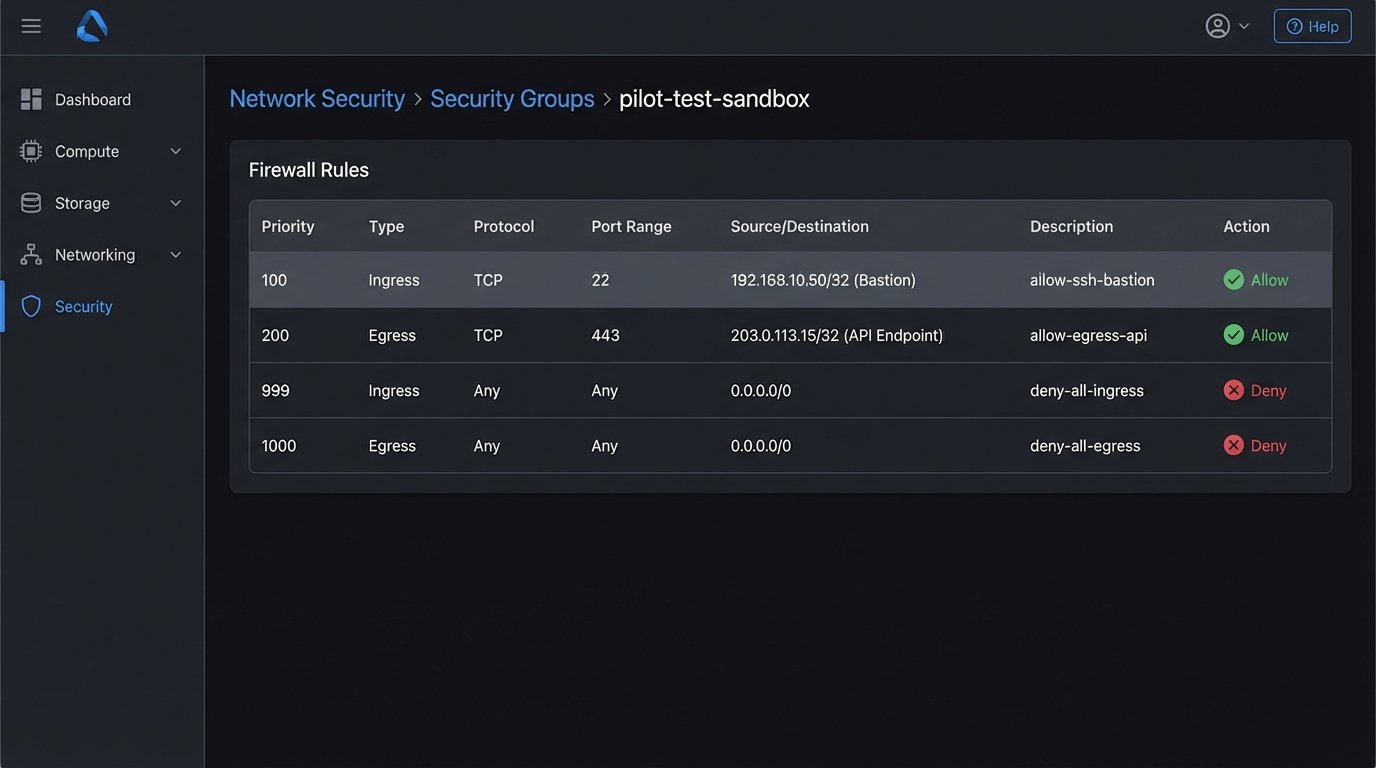
Task: Select the Compute sidebar icon
Action: coord(31,150)
